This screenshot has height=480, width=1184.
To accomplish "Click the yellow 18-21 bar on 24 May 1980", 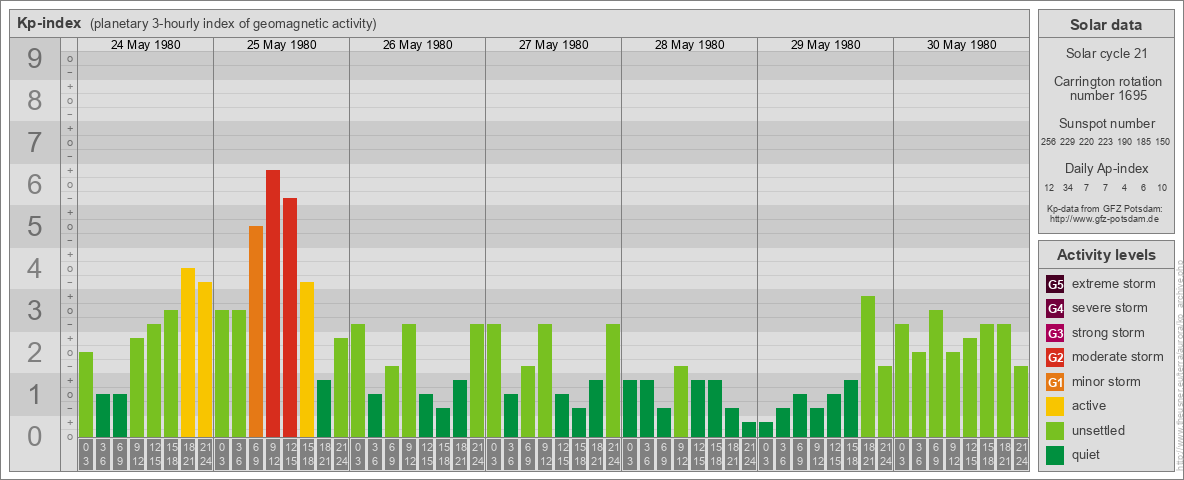I will [188, 352].
